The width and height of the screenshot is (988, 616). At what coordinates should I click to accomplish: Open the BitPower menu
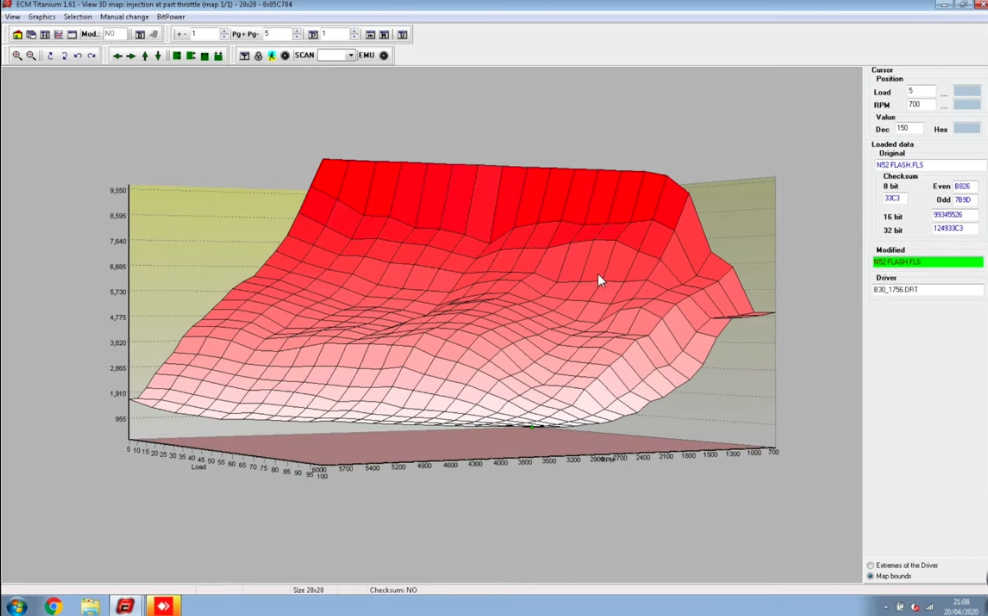(x=171, y=17)
